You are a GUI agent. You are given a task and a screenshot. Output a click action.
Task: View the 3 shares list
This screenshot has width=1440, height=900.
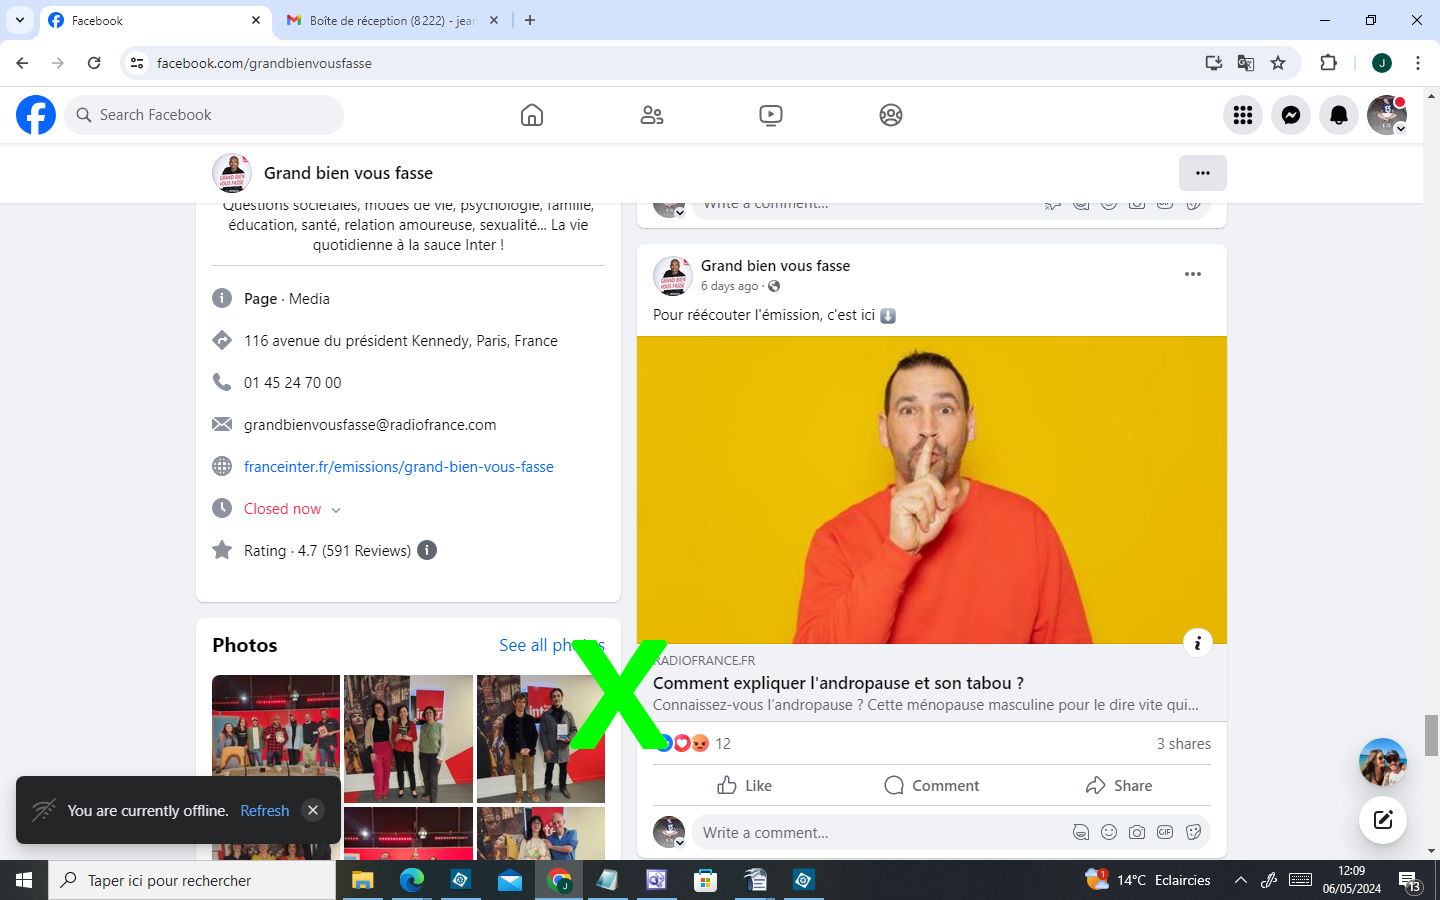click(1183, 744)
